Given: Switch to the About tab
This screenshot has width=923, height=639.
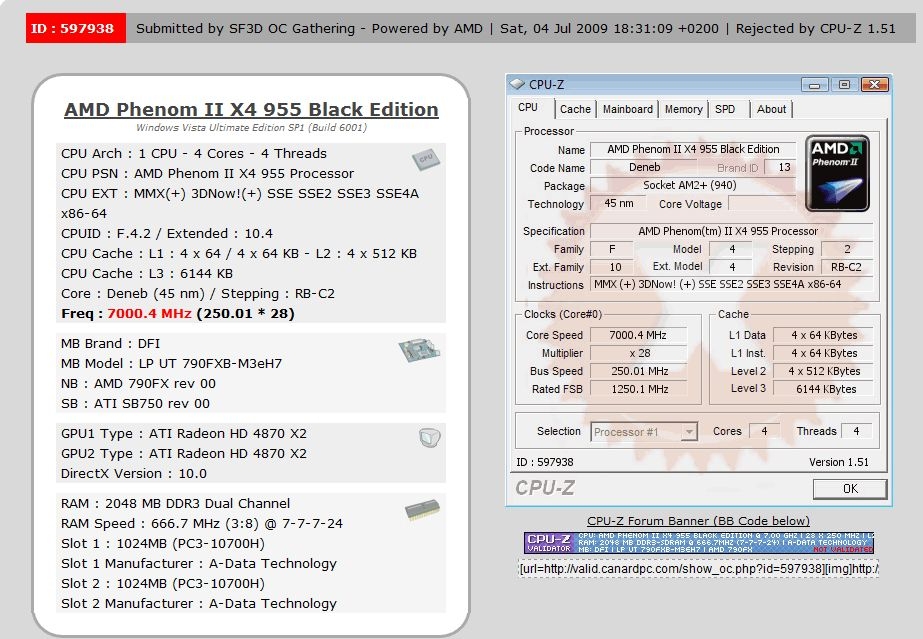Looking at the screenshot, I should pyautogui.click(x=771, y=109).
